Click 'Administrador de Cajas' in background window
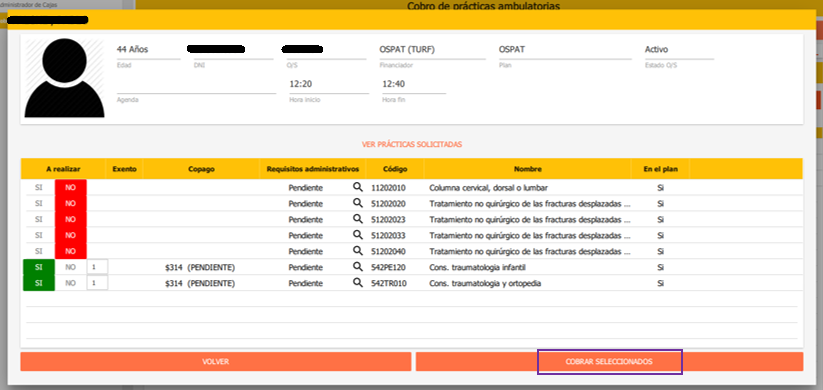This screenshot has width=823, height=390. tap(29, 4)
